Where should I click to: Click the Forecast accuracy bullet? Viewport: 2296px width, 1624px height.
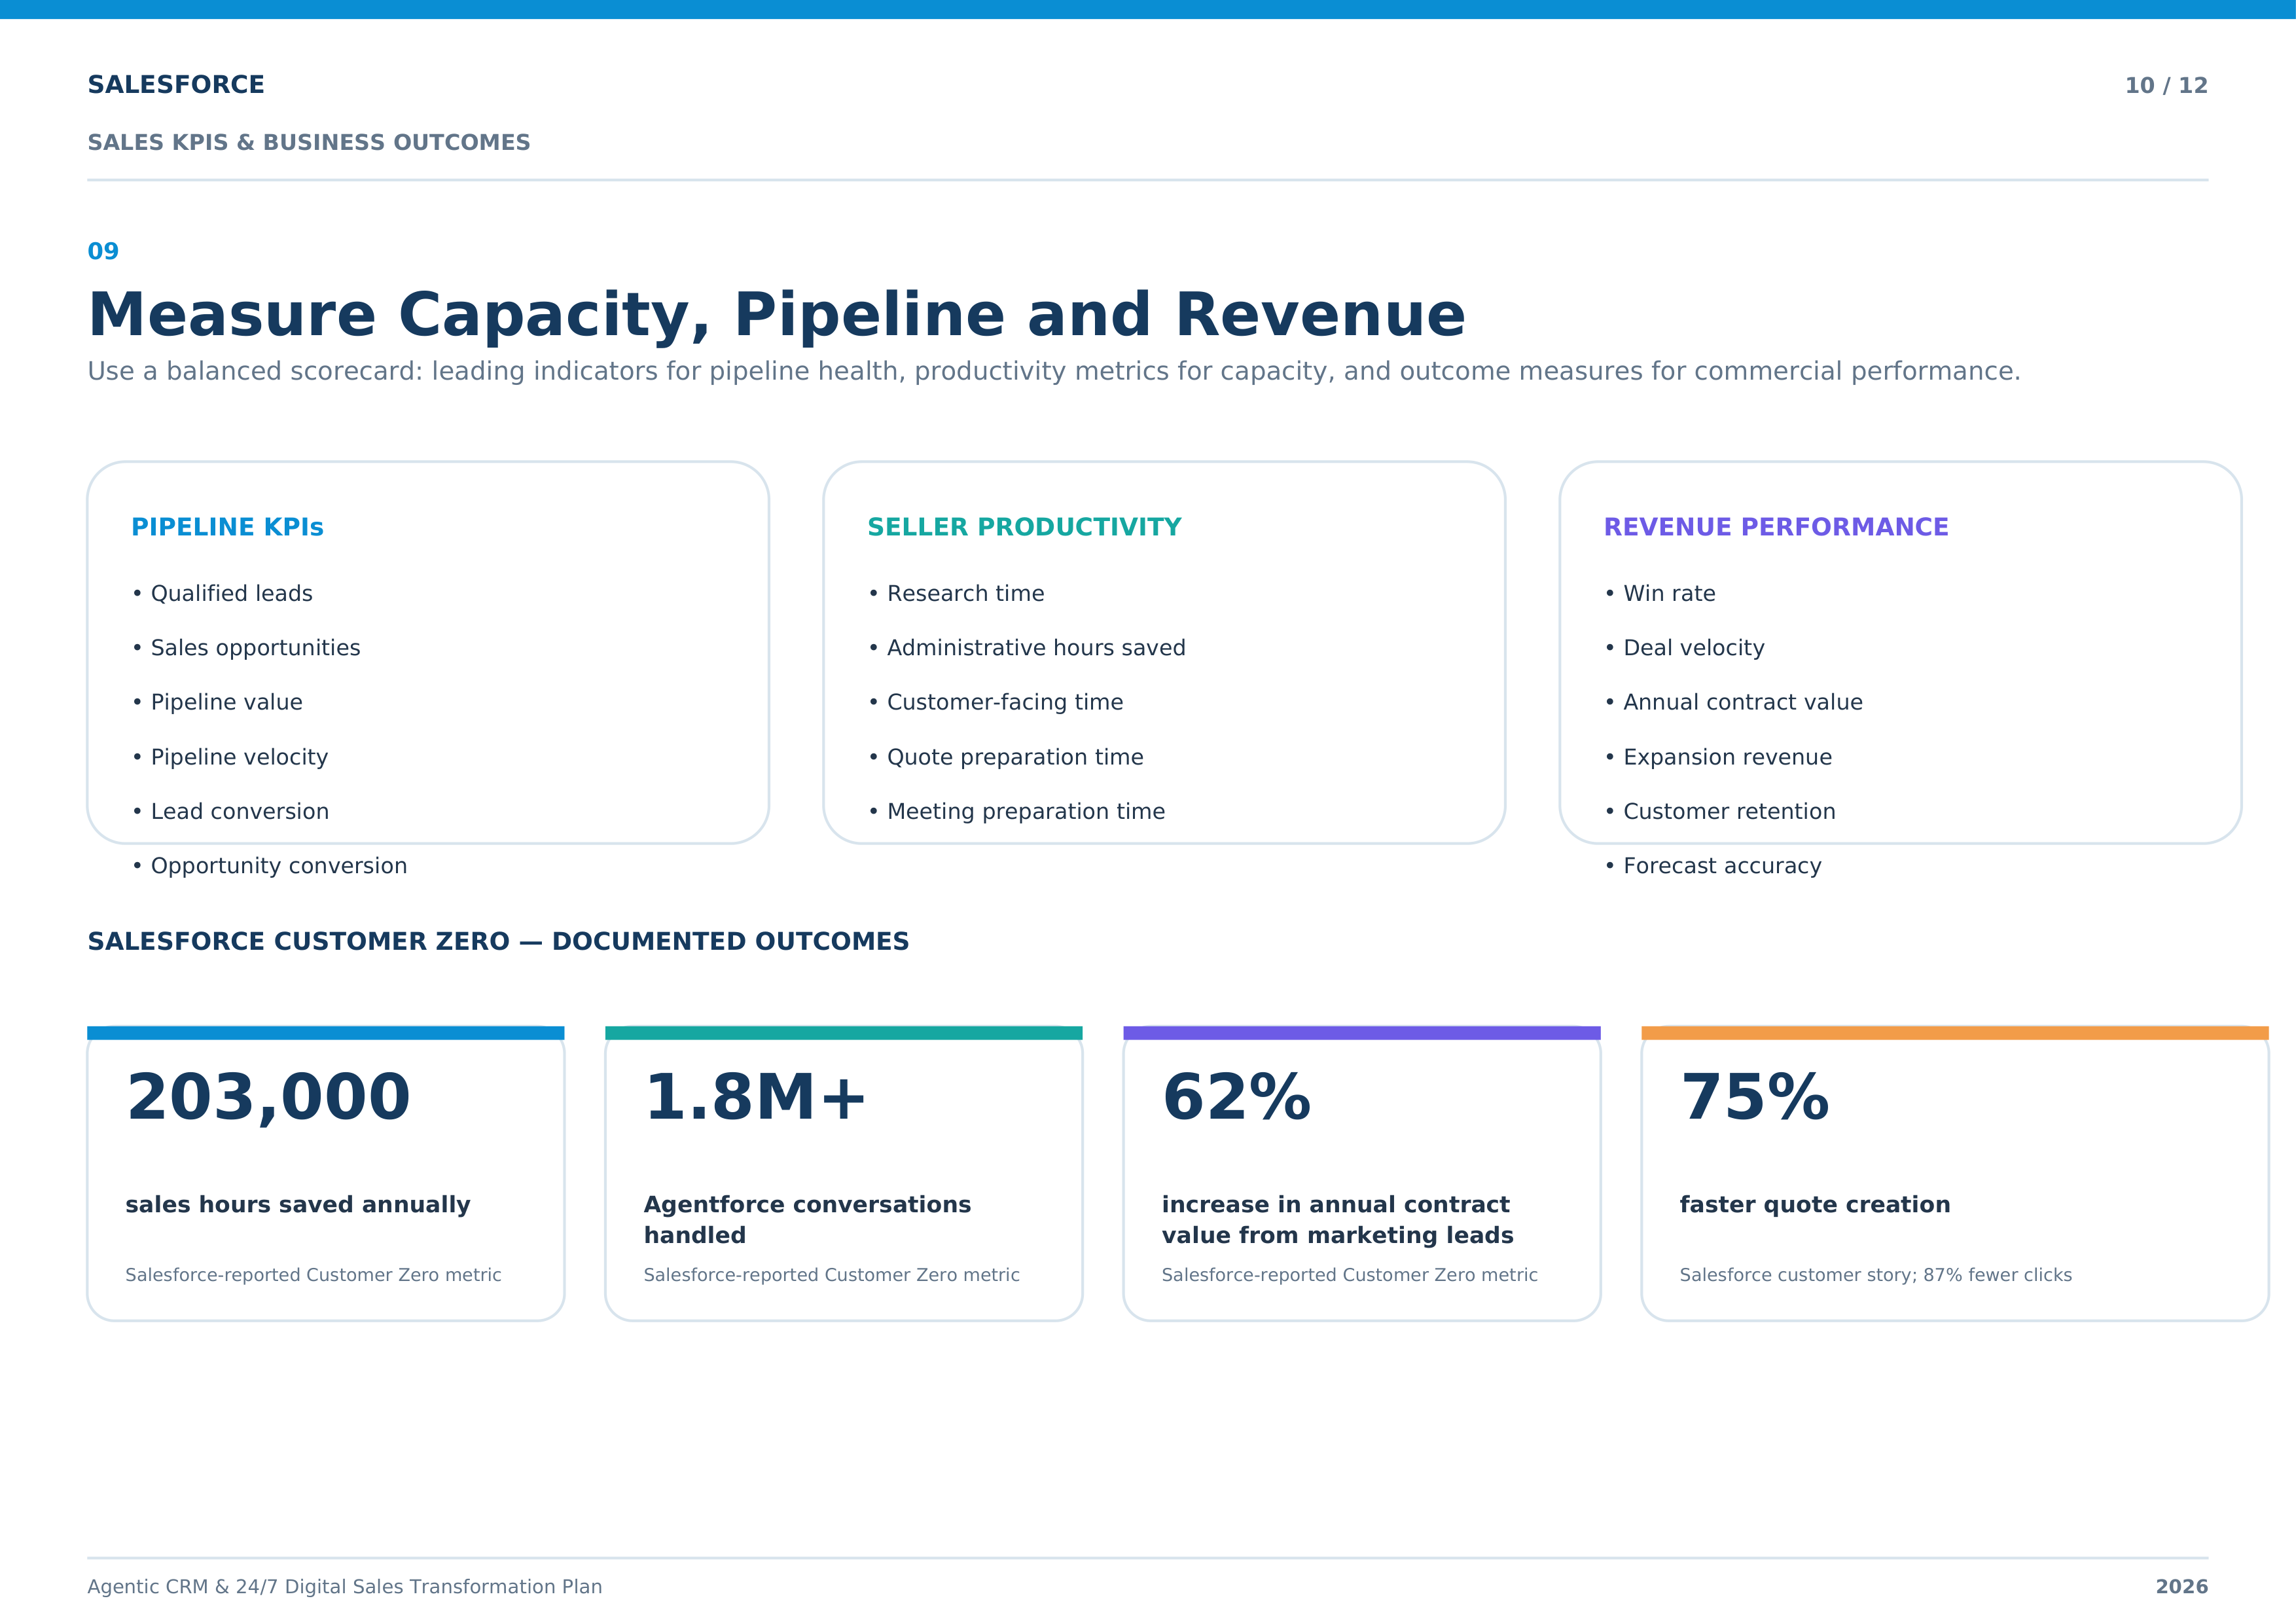1713,866
